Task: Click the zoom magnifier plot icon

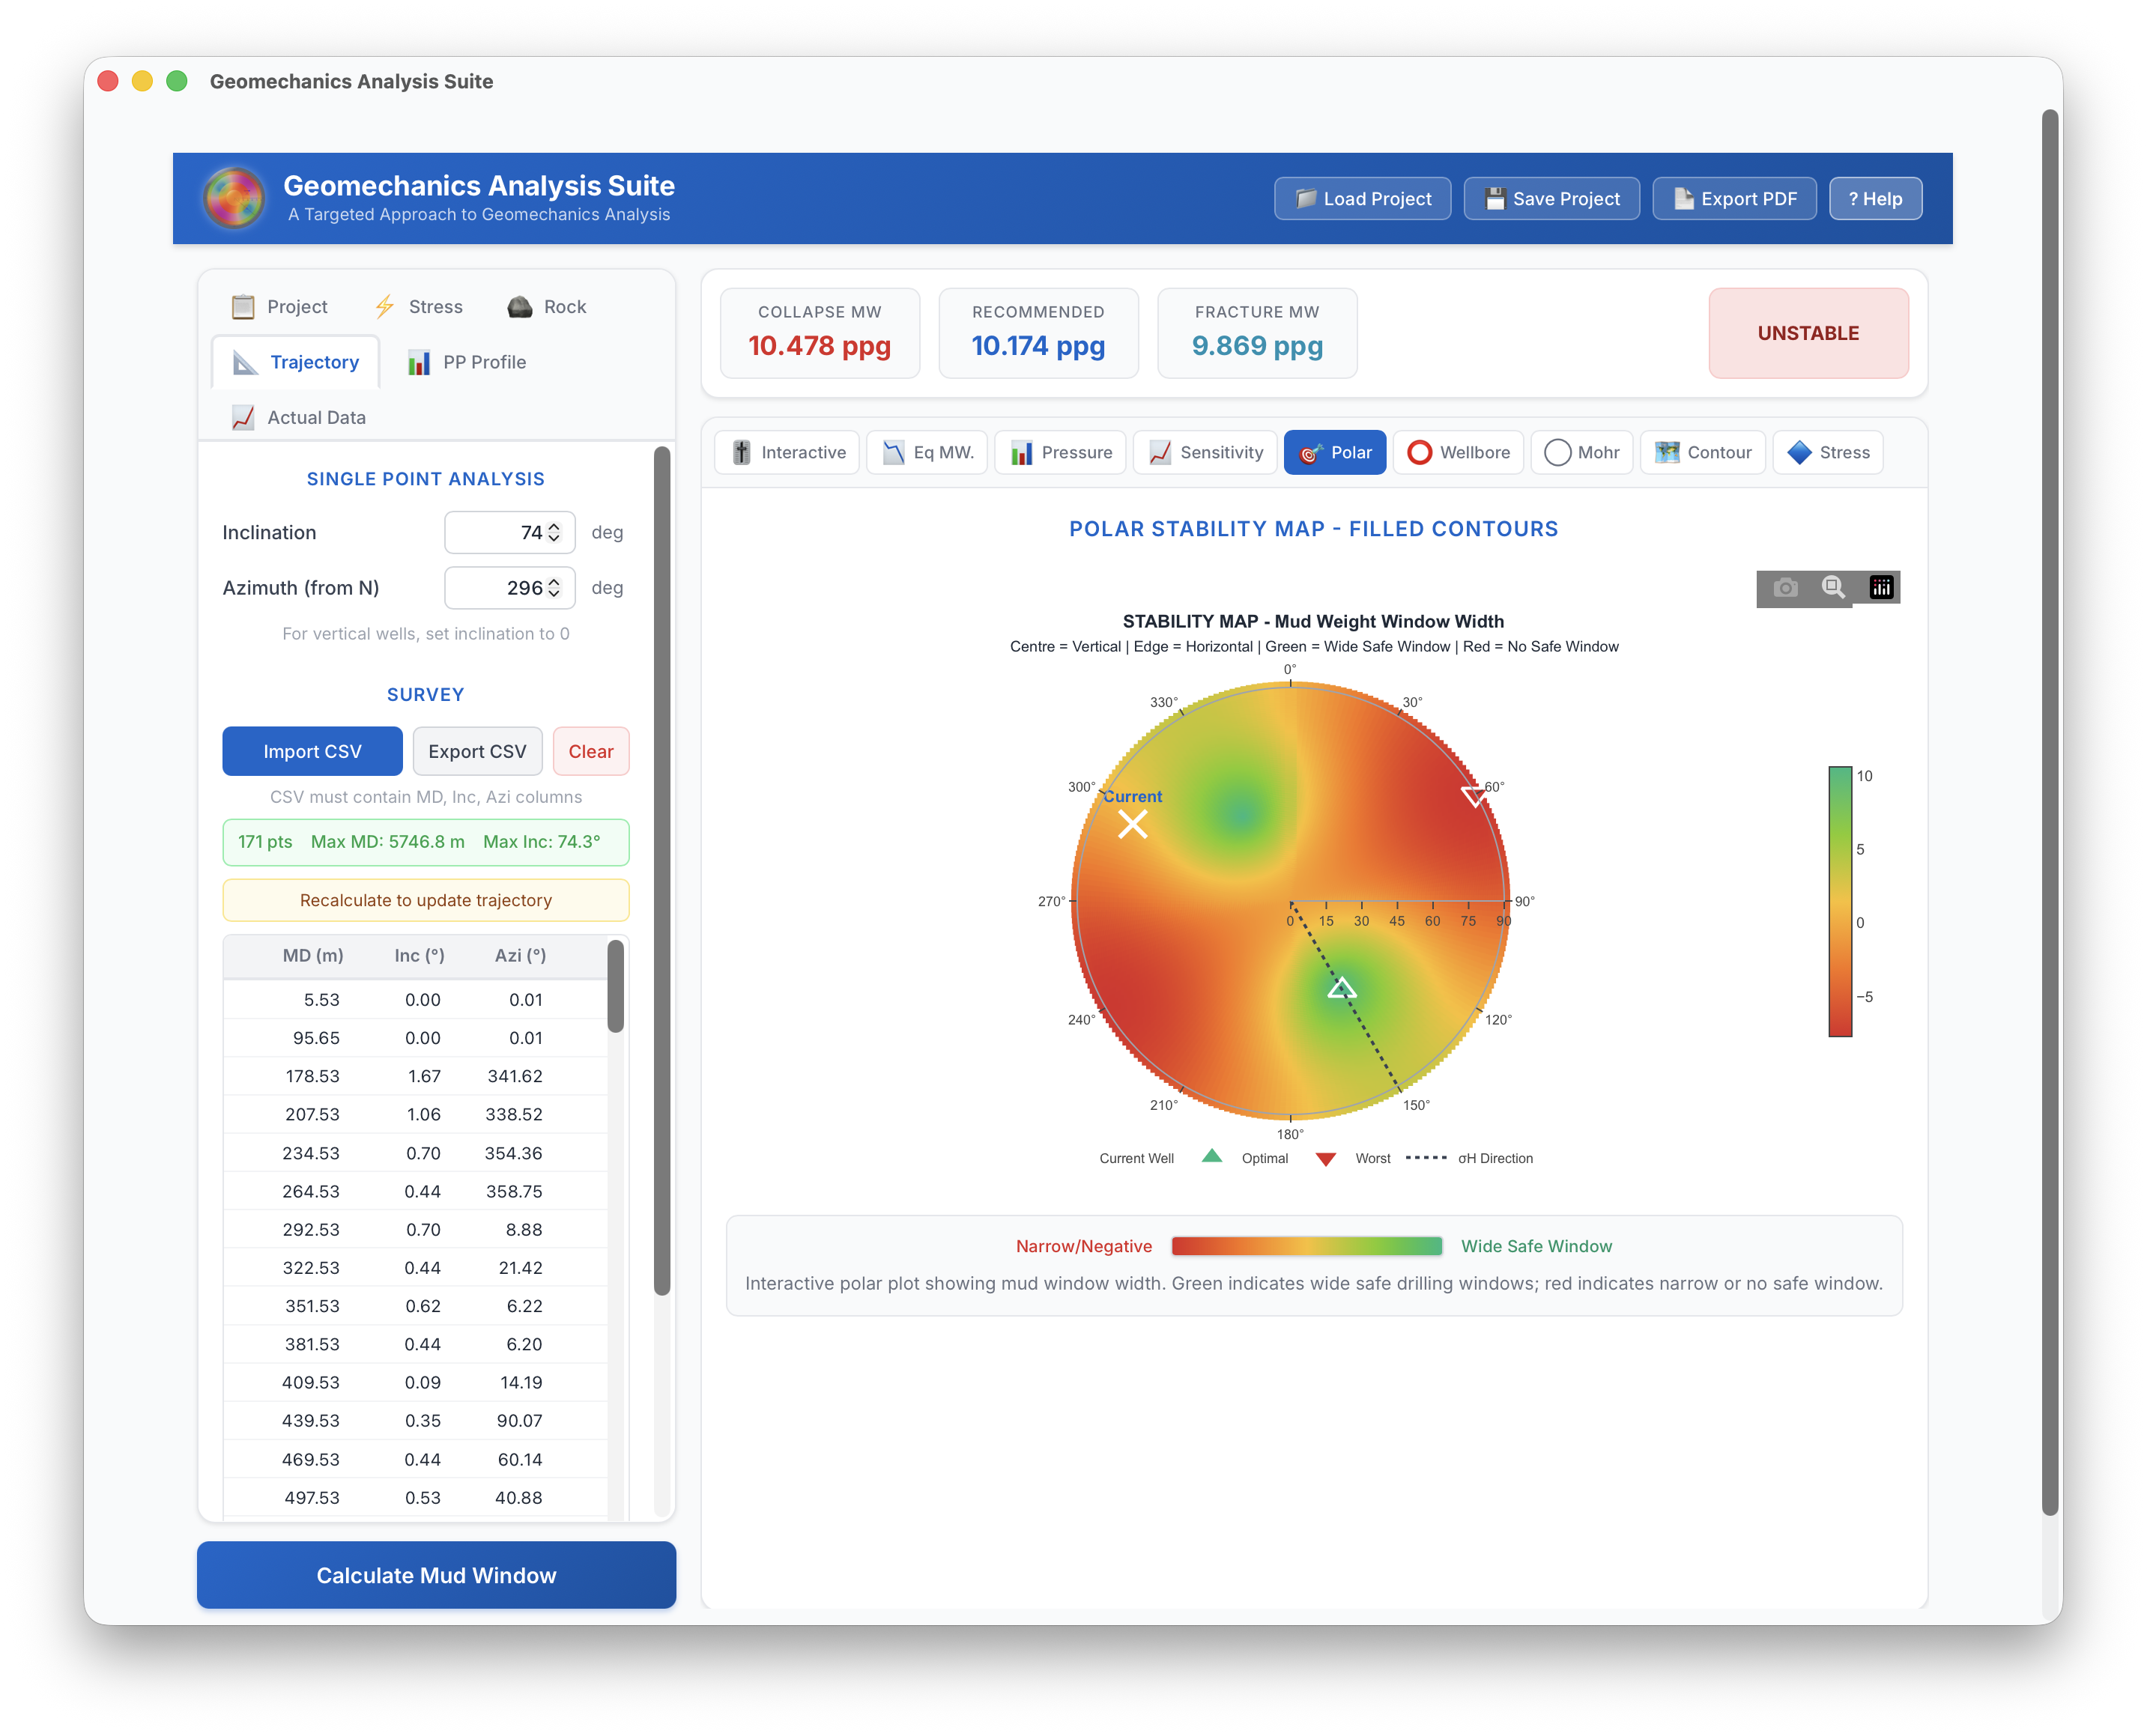Action: click(x=1832, y=588)
